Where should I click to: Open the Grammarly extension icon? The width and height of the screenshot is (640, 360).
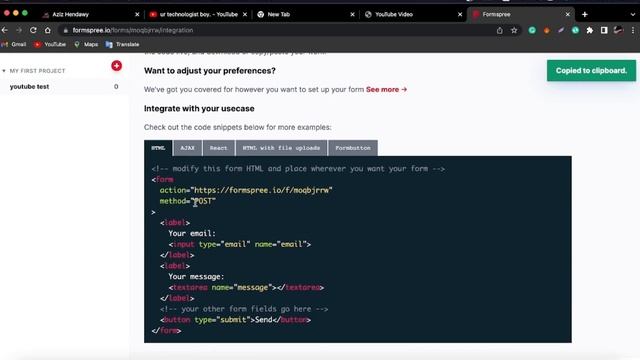click(532, 30)
